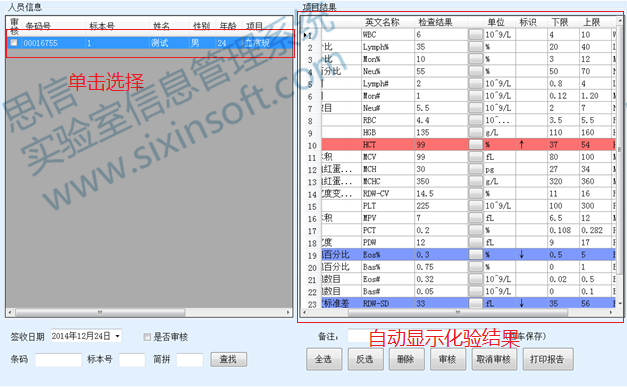Click the 检查结果 column header
Viewport: 627px width, 387px height.
[x=435, y=22]
